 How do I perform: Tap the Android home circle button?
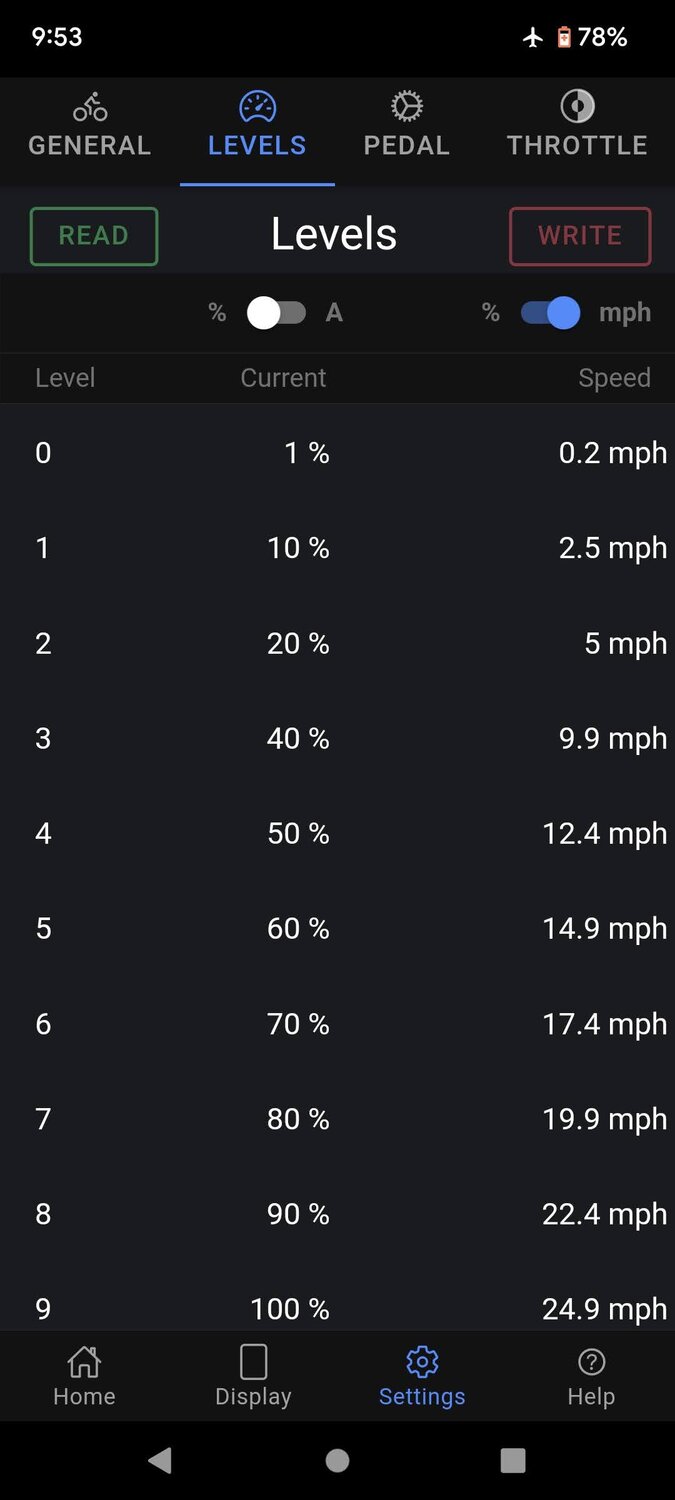[337, 1461]
